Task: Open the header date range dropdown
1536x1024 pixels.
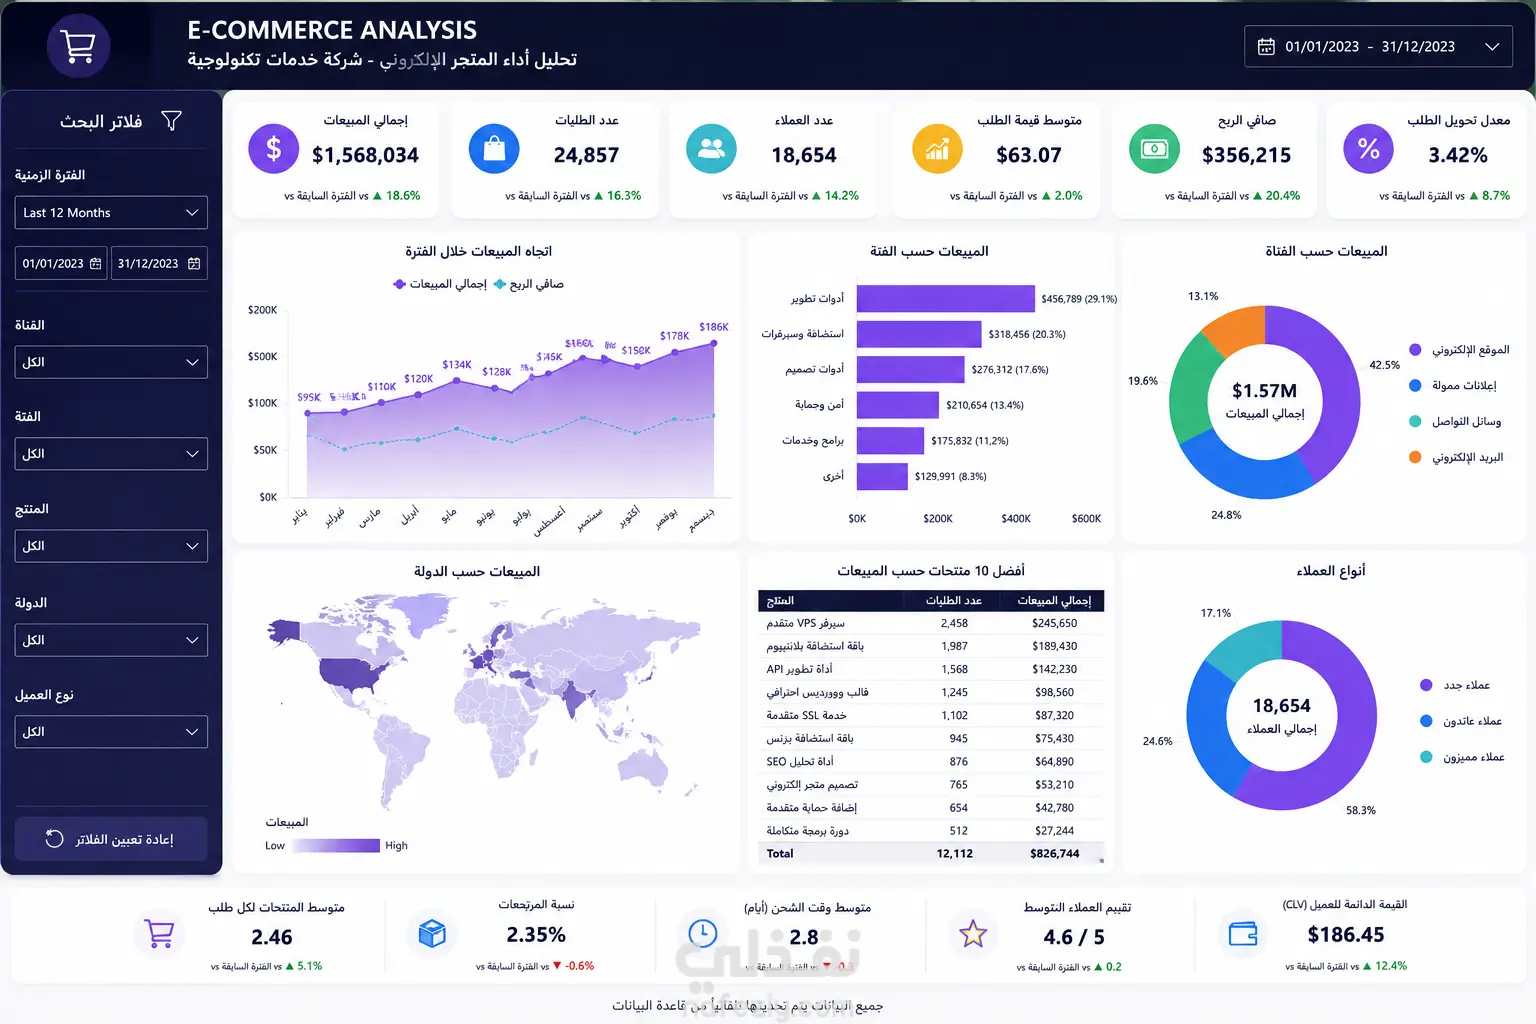Action: [1376, 47]
